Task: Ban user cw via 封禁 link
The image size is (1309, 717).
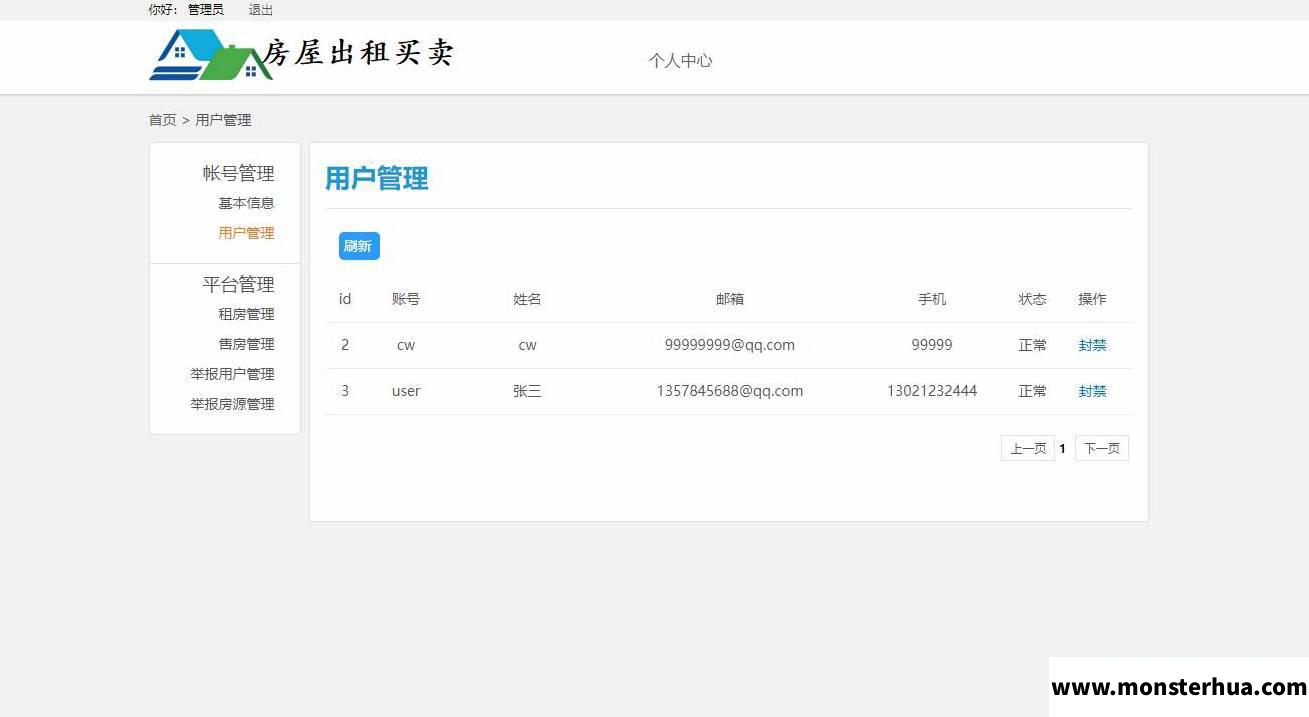Action: pos(1092,345)
